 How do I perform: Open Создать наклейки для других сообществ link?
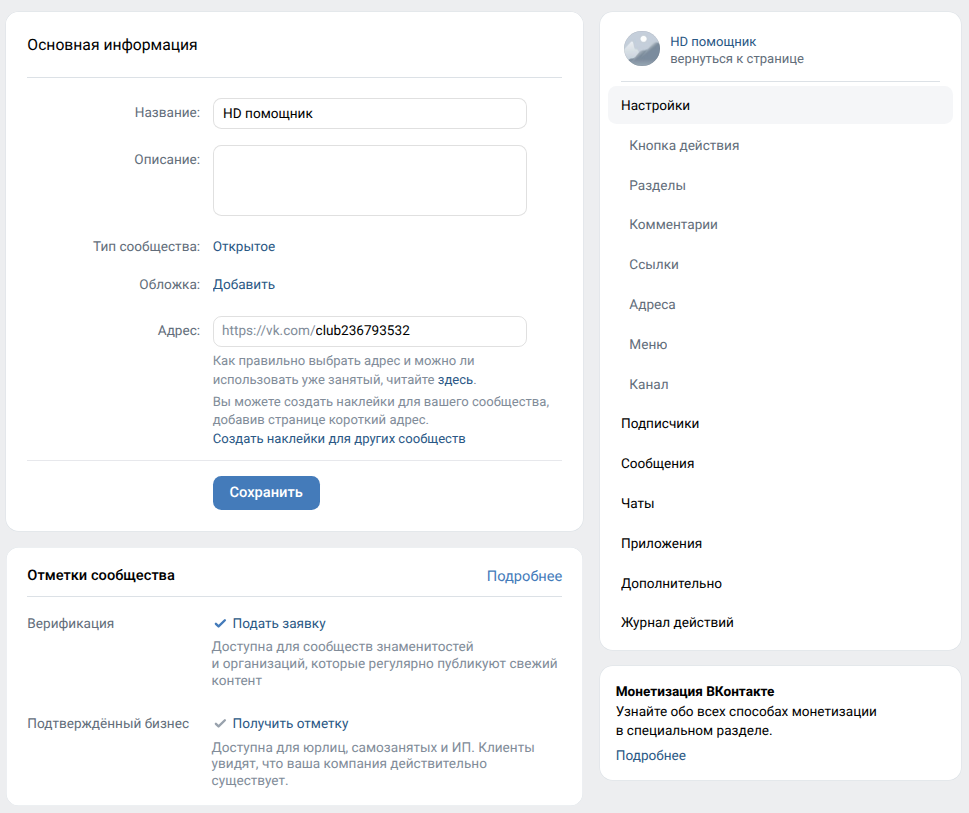click(x=339, y=439)
